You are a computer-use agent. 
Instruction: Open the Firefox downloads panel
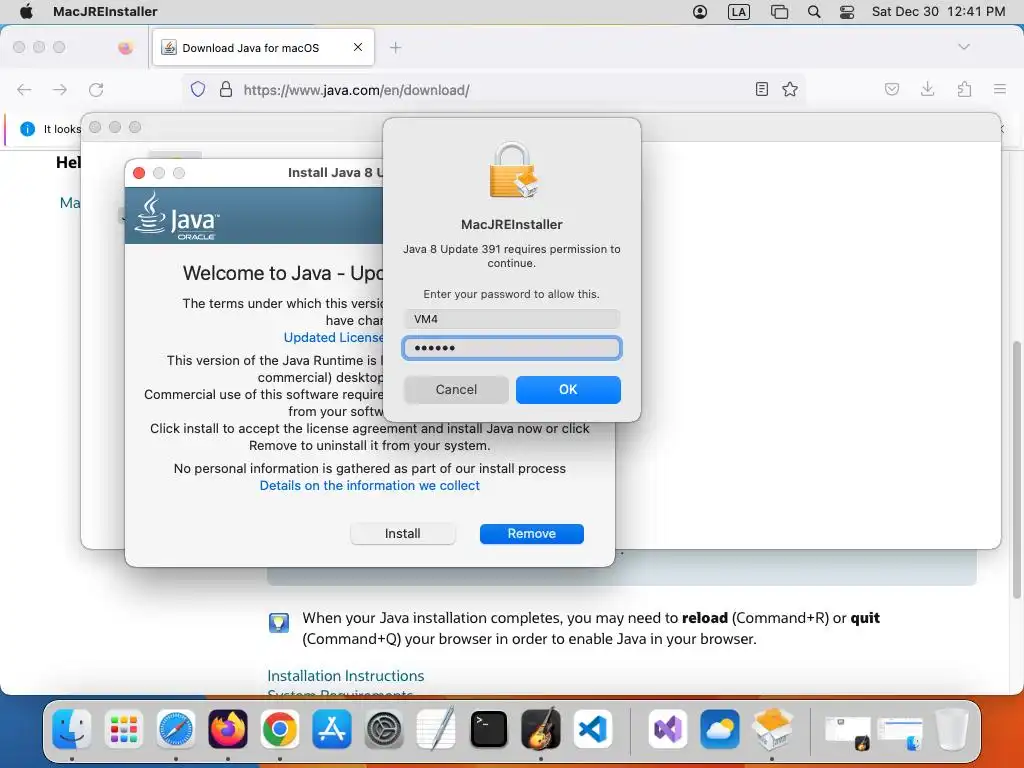(927, 89)
